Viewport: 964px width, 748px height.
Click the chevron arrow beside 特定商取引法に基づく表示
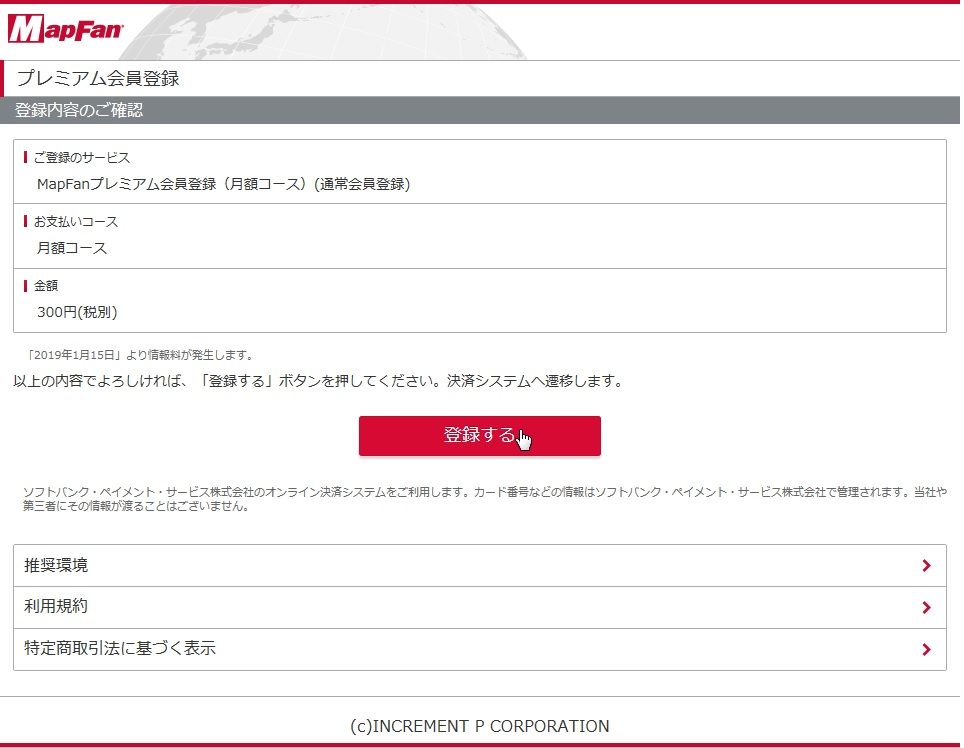pos(926,649)
